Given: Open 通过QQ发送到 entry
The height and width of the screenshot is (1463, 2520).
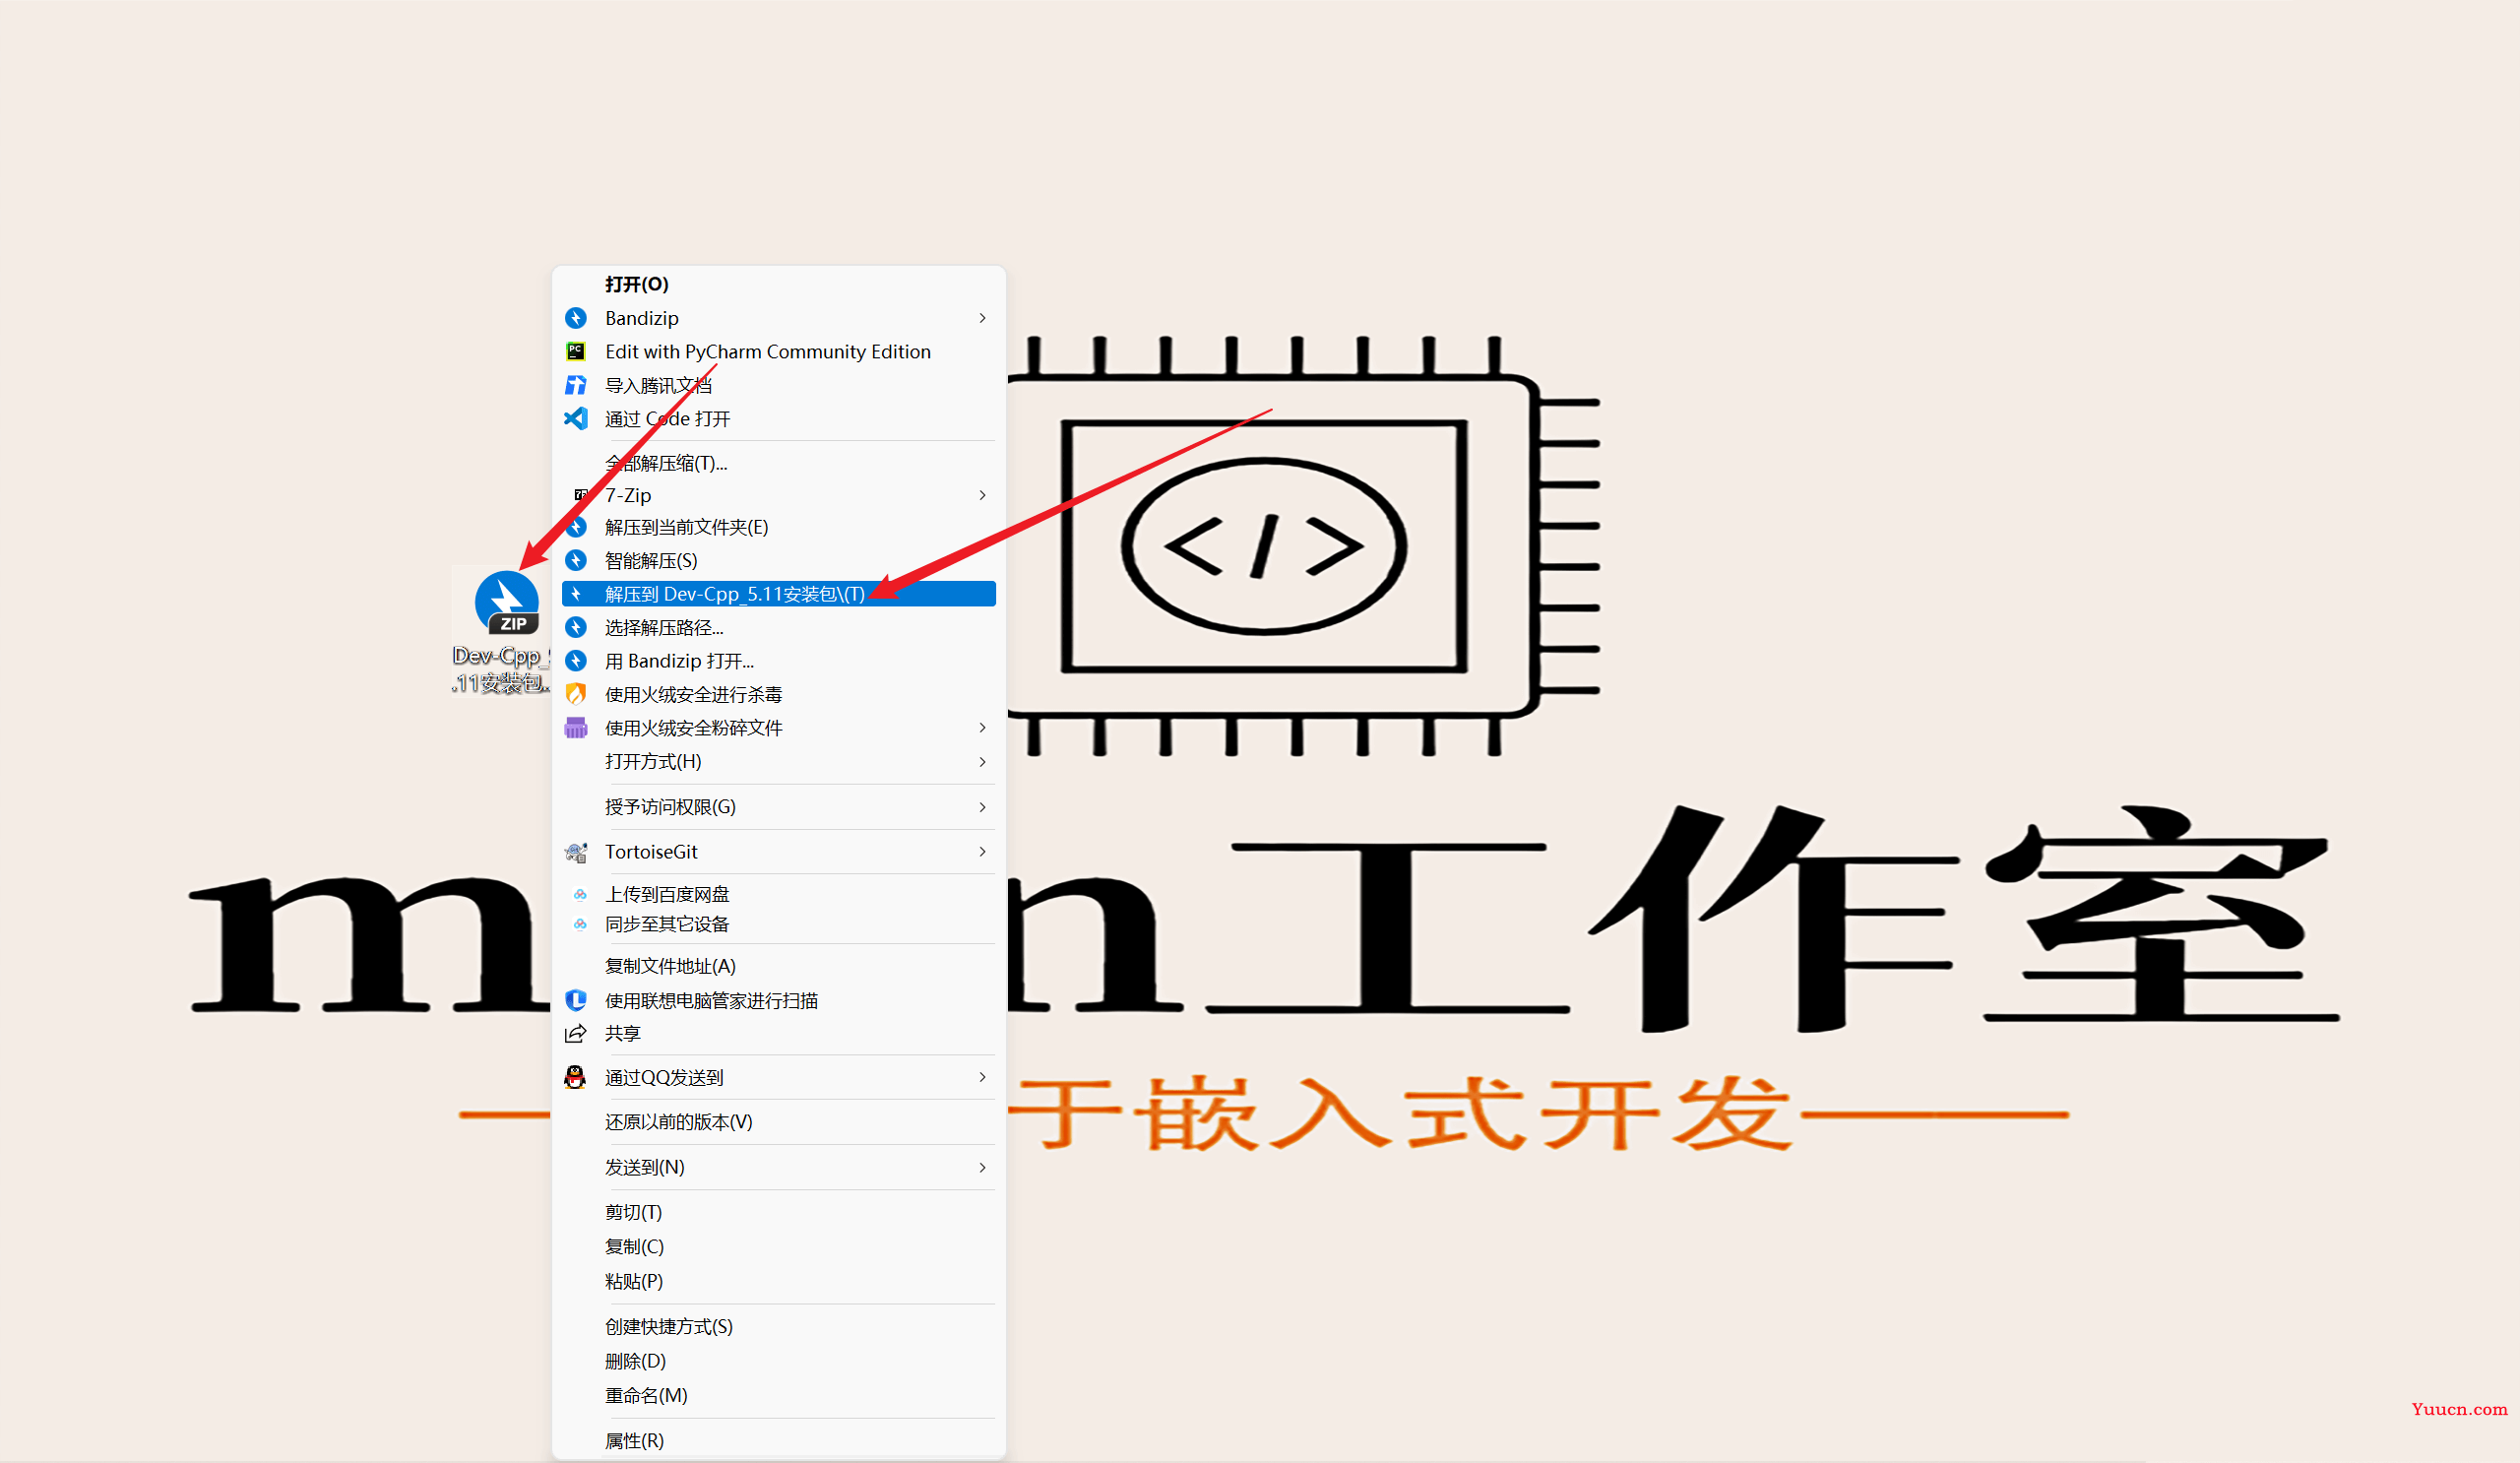Looking at the screenshot, I should click(x=779, y=1077).
